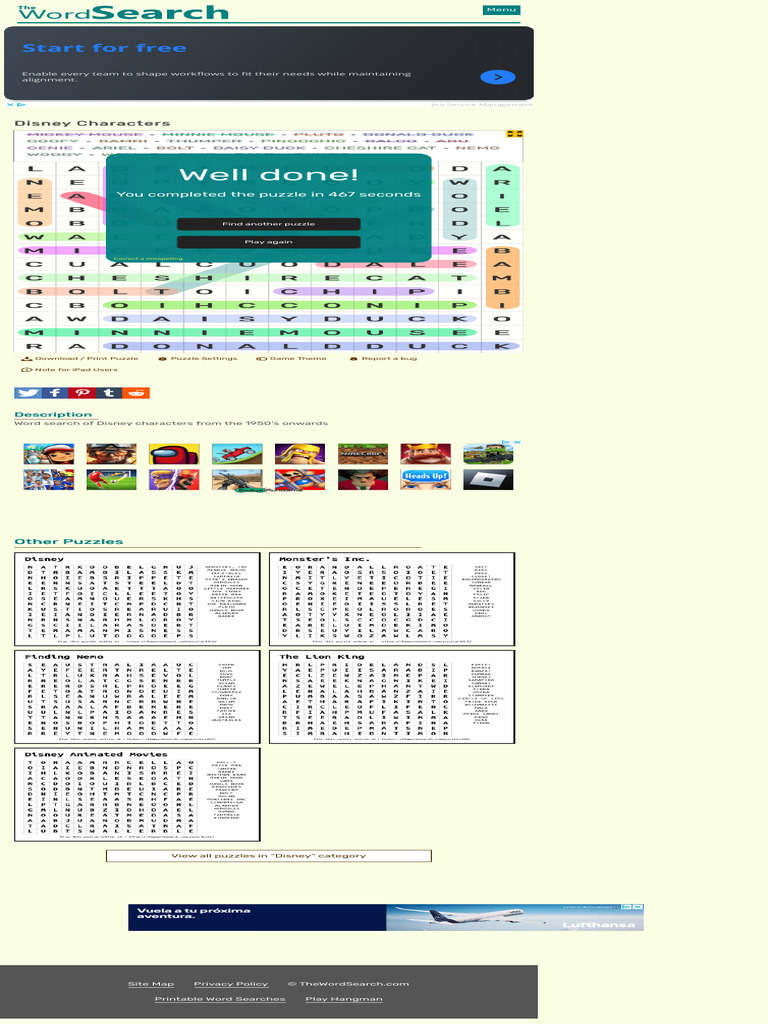Toggle fullscreen with yellow expand icon
This screenshot has height=1024, width=768.
click(x=515, y=134)
